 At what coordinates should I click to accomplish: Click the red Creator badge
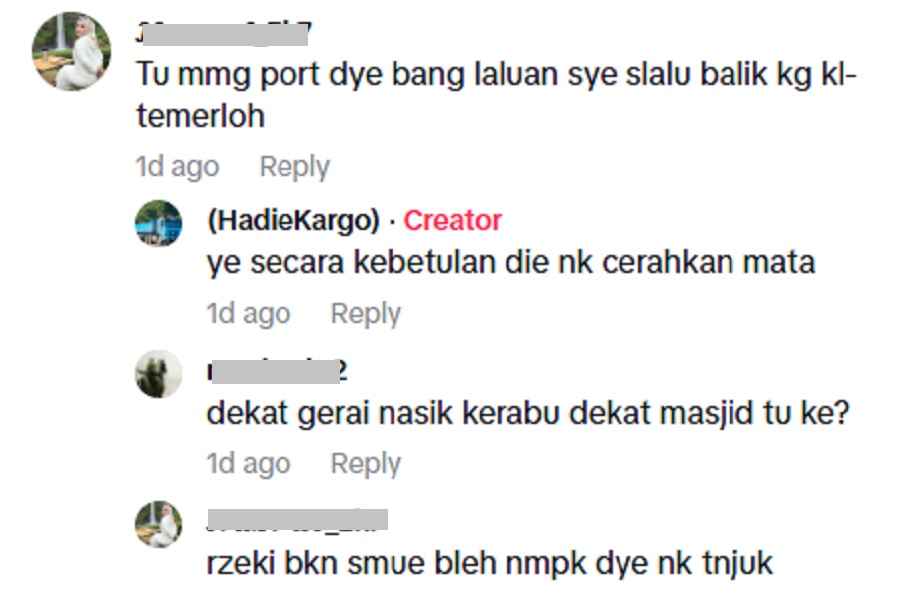(x=452, y=220)
